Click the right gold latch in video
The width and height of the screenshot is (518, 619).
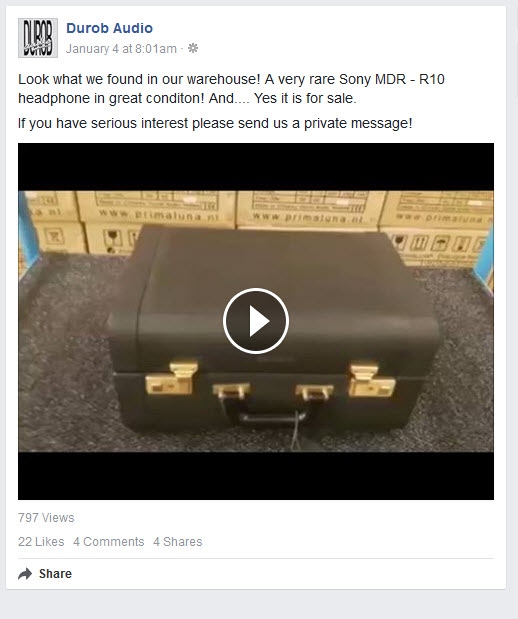point(372,381)
